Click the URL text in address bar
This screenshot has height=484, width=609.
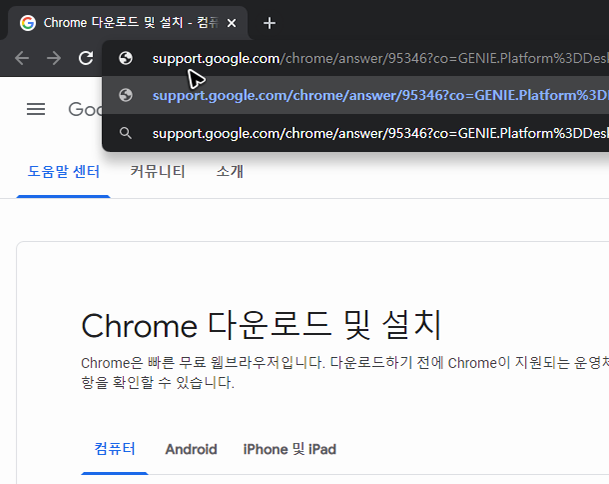click(x=380, y=58)
